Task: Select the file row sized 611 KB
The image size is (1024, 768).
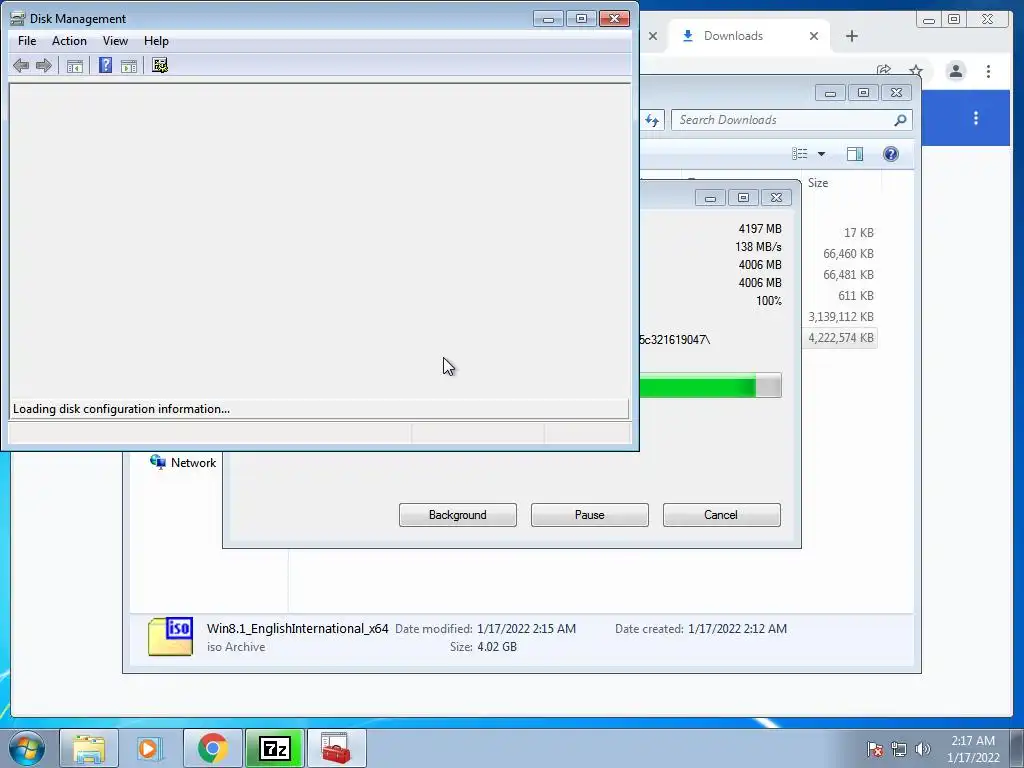Action: (x=856, y=295)
